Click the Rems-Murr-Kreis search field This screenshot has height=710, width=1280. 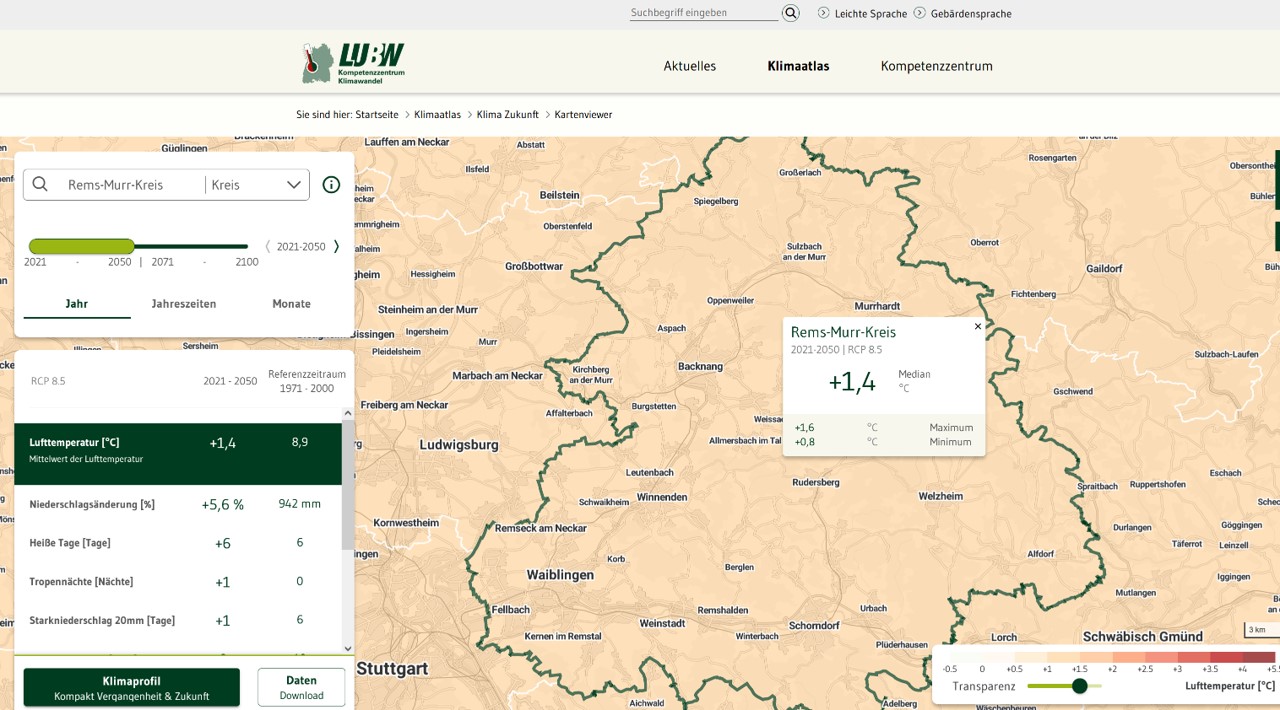[x=130, y=185]
